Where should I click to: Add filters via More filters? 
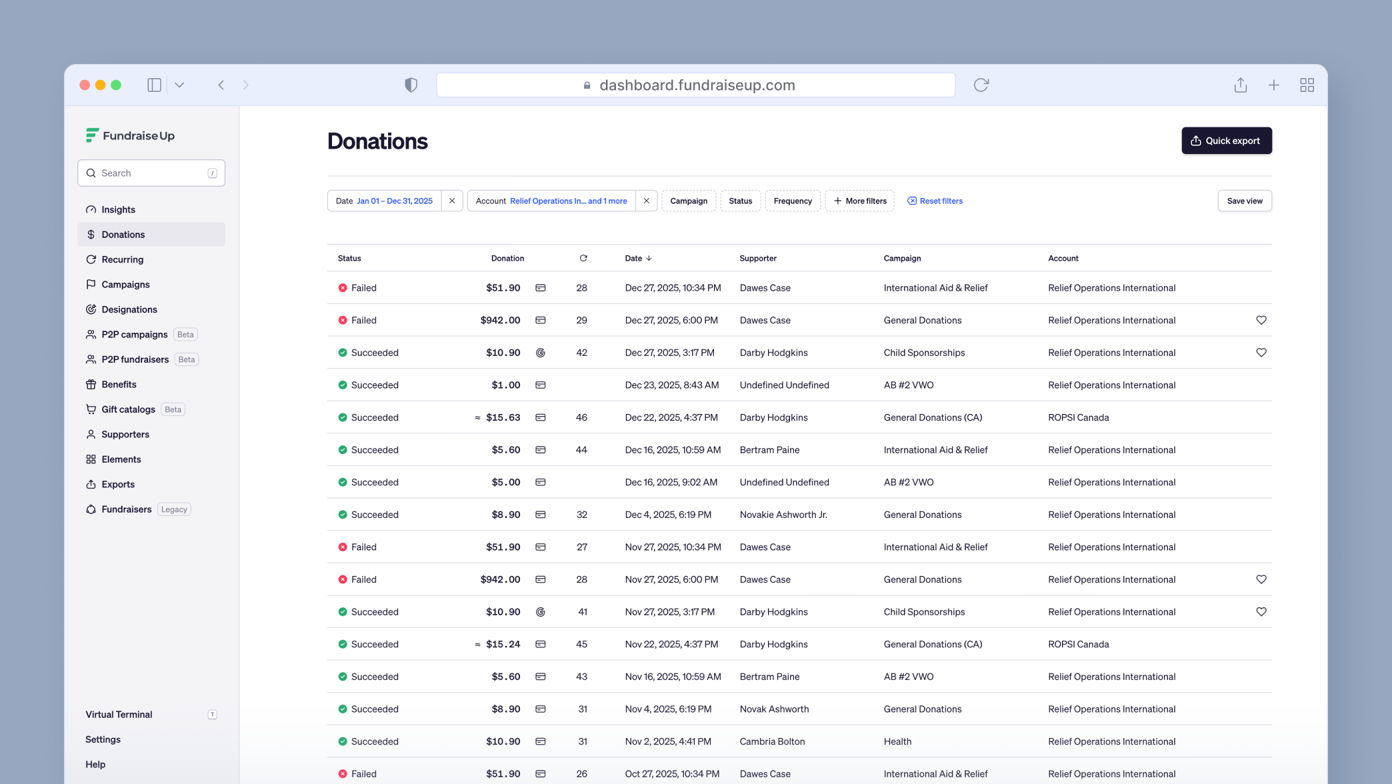(x=860, y=201)
